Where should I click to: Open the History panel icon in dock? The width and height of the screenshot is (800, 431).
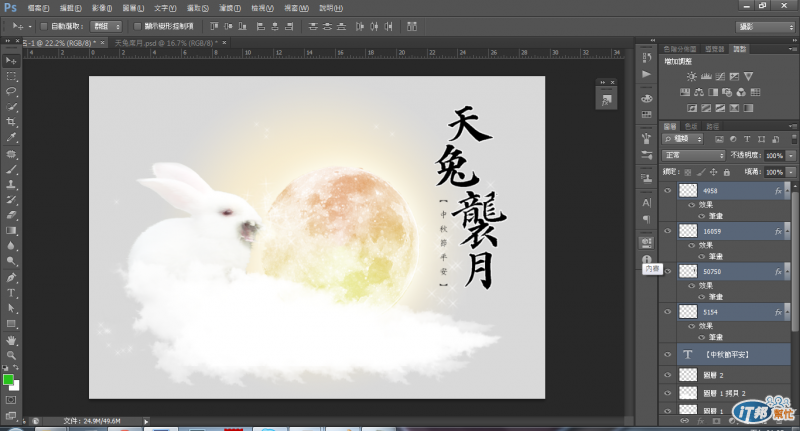point(646,57)
